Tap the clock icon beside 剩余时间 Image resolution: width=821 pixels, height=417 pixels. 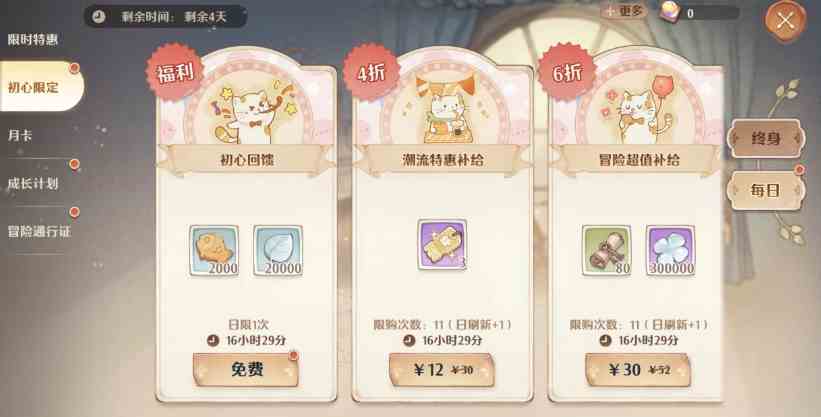tap(98, 17)
